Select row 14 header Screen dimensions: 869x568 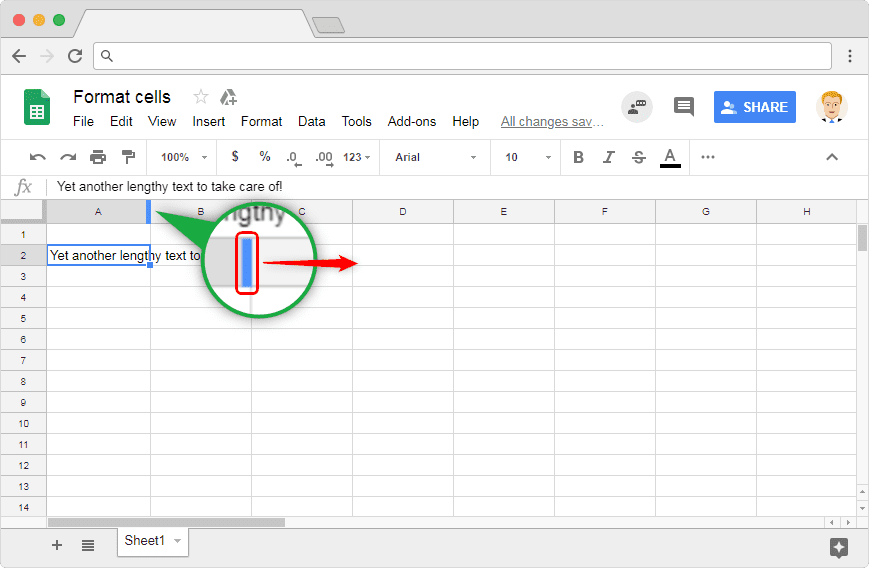23,508
